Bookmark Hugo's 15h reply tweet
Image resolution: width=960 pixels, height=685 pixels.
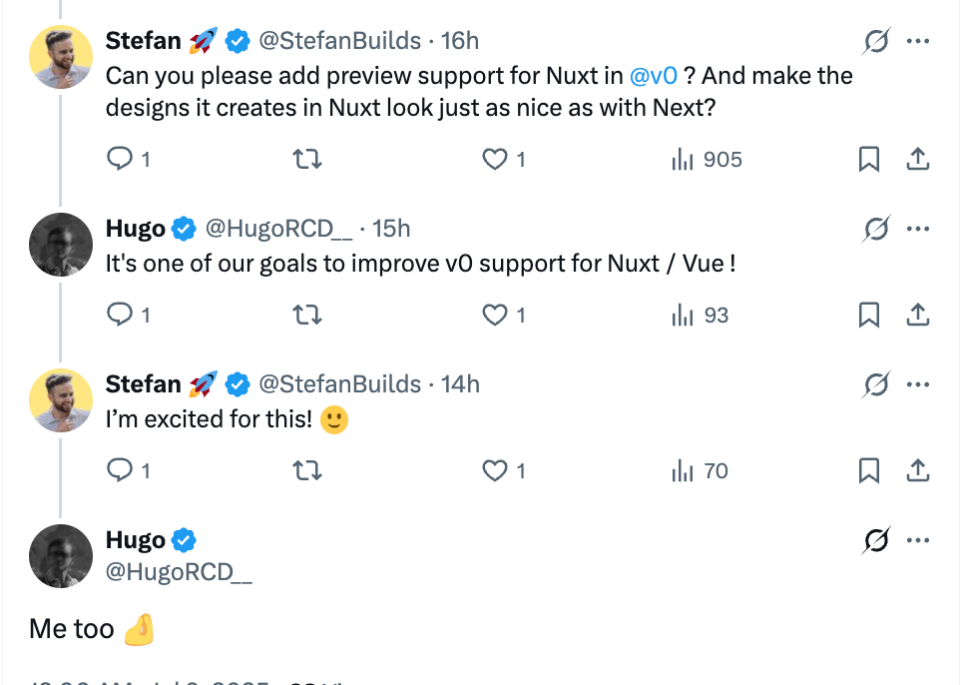[x=869, y=315]
